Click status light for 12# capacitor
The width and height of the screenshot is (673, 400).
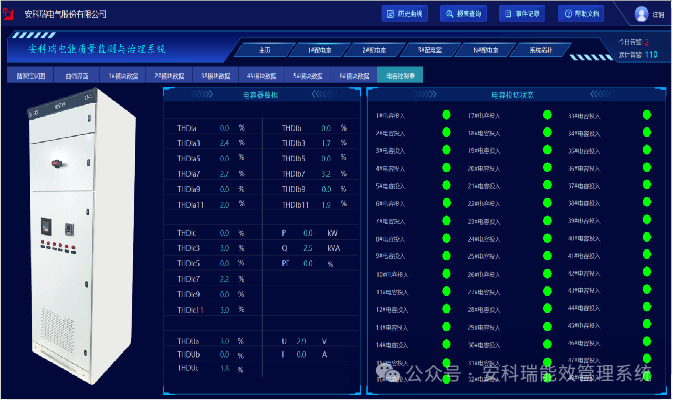(x=446, y=309)
